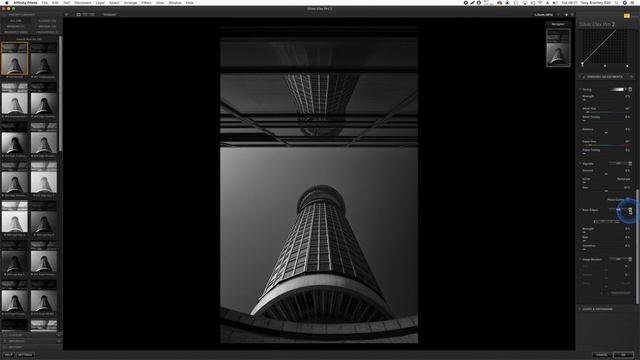Screen dimensions: 640x360
Task: Click the Paper Hue color slider
Action: point(606,145)
